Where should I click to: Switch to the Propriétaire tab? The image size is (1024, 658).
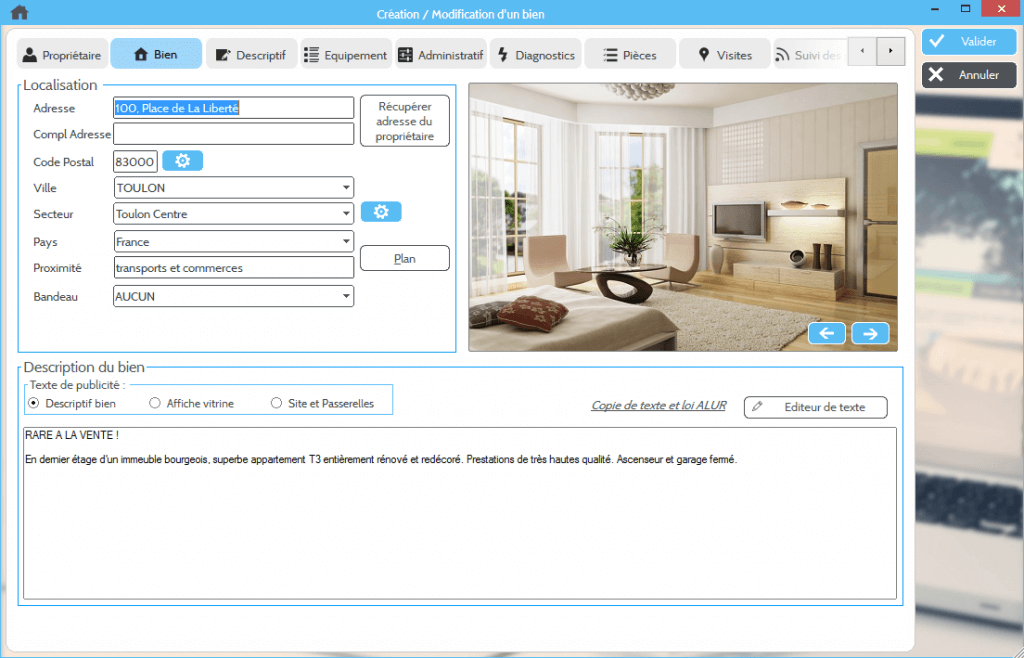62,55
